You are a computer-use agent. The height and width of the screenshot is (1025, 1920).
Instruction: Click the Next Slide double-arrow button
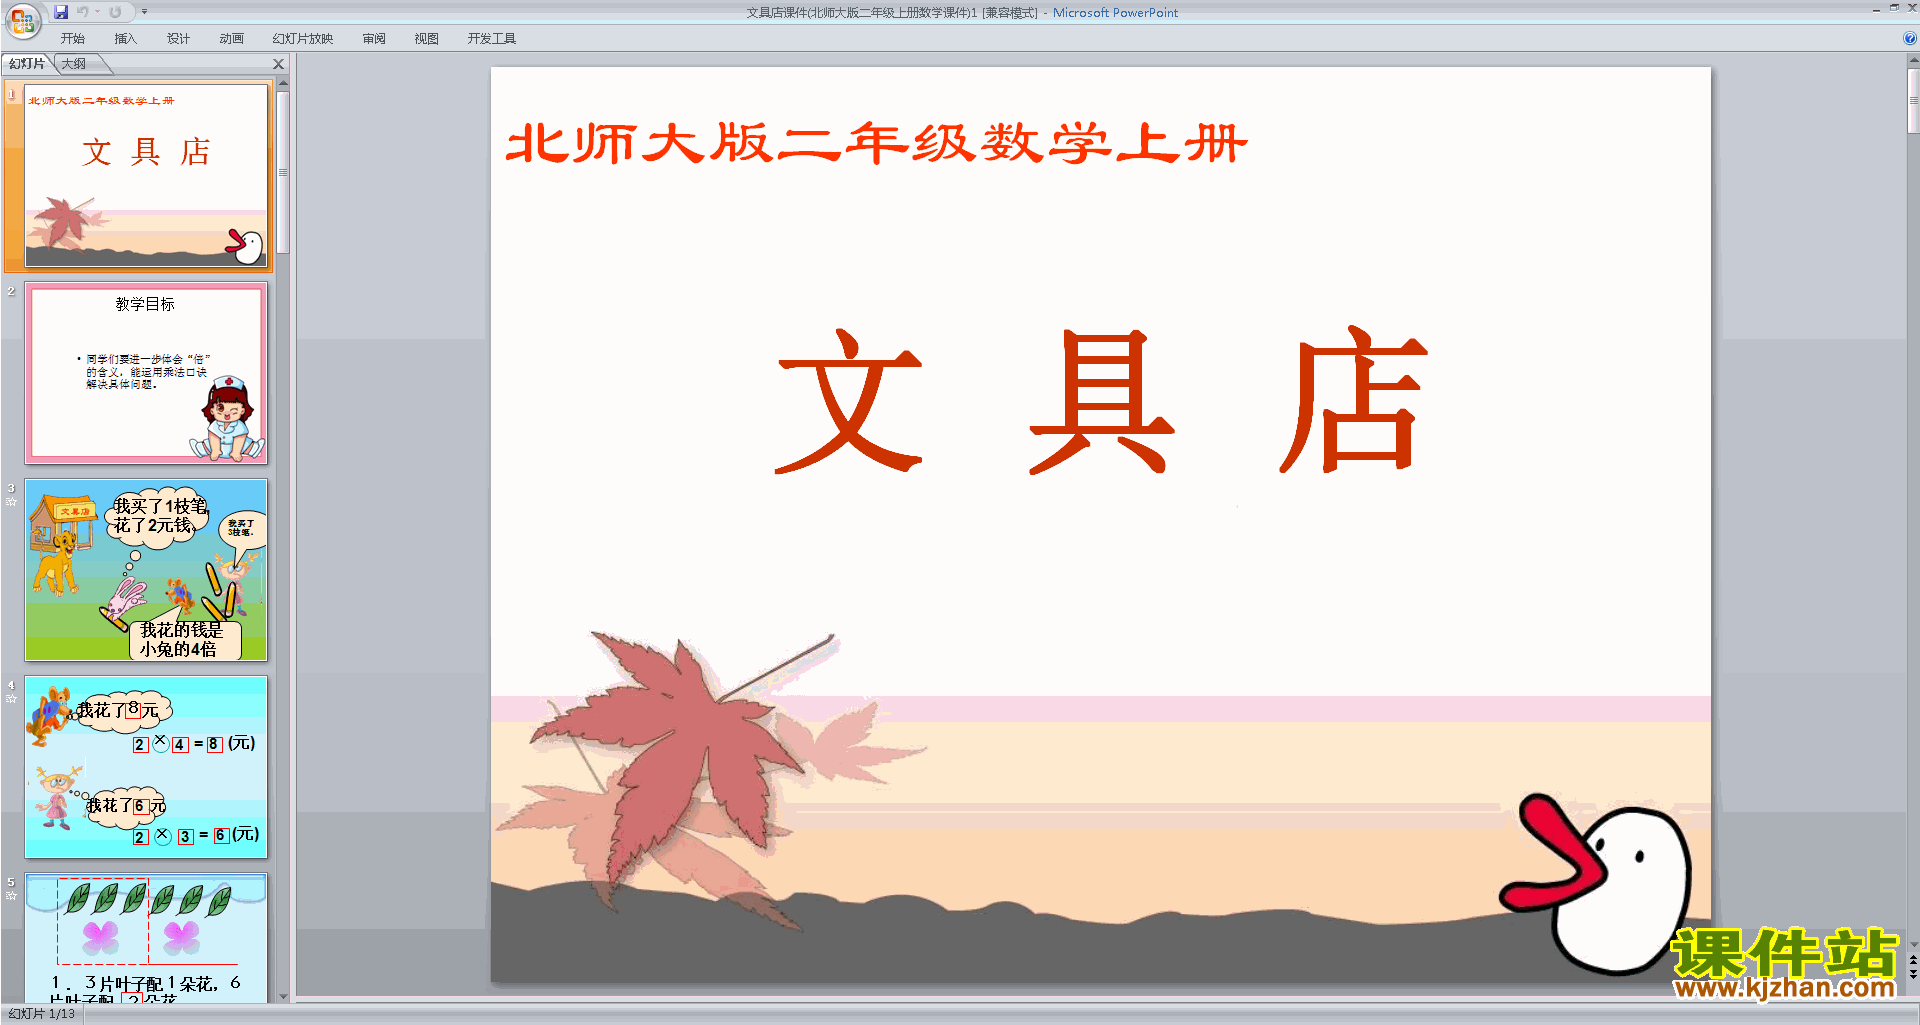pos(1913,974)
